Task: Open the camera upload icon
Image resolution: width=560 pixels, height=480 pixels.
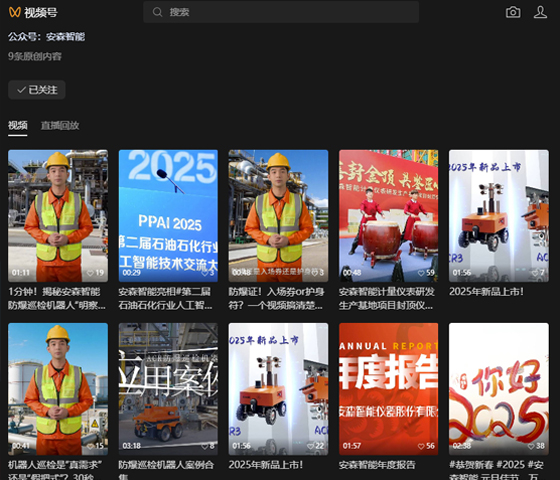Action: [x=513, y=12]
